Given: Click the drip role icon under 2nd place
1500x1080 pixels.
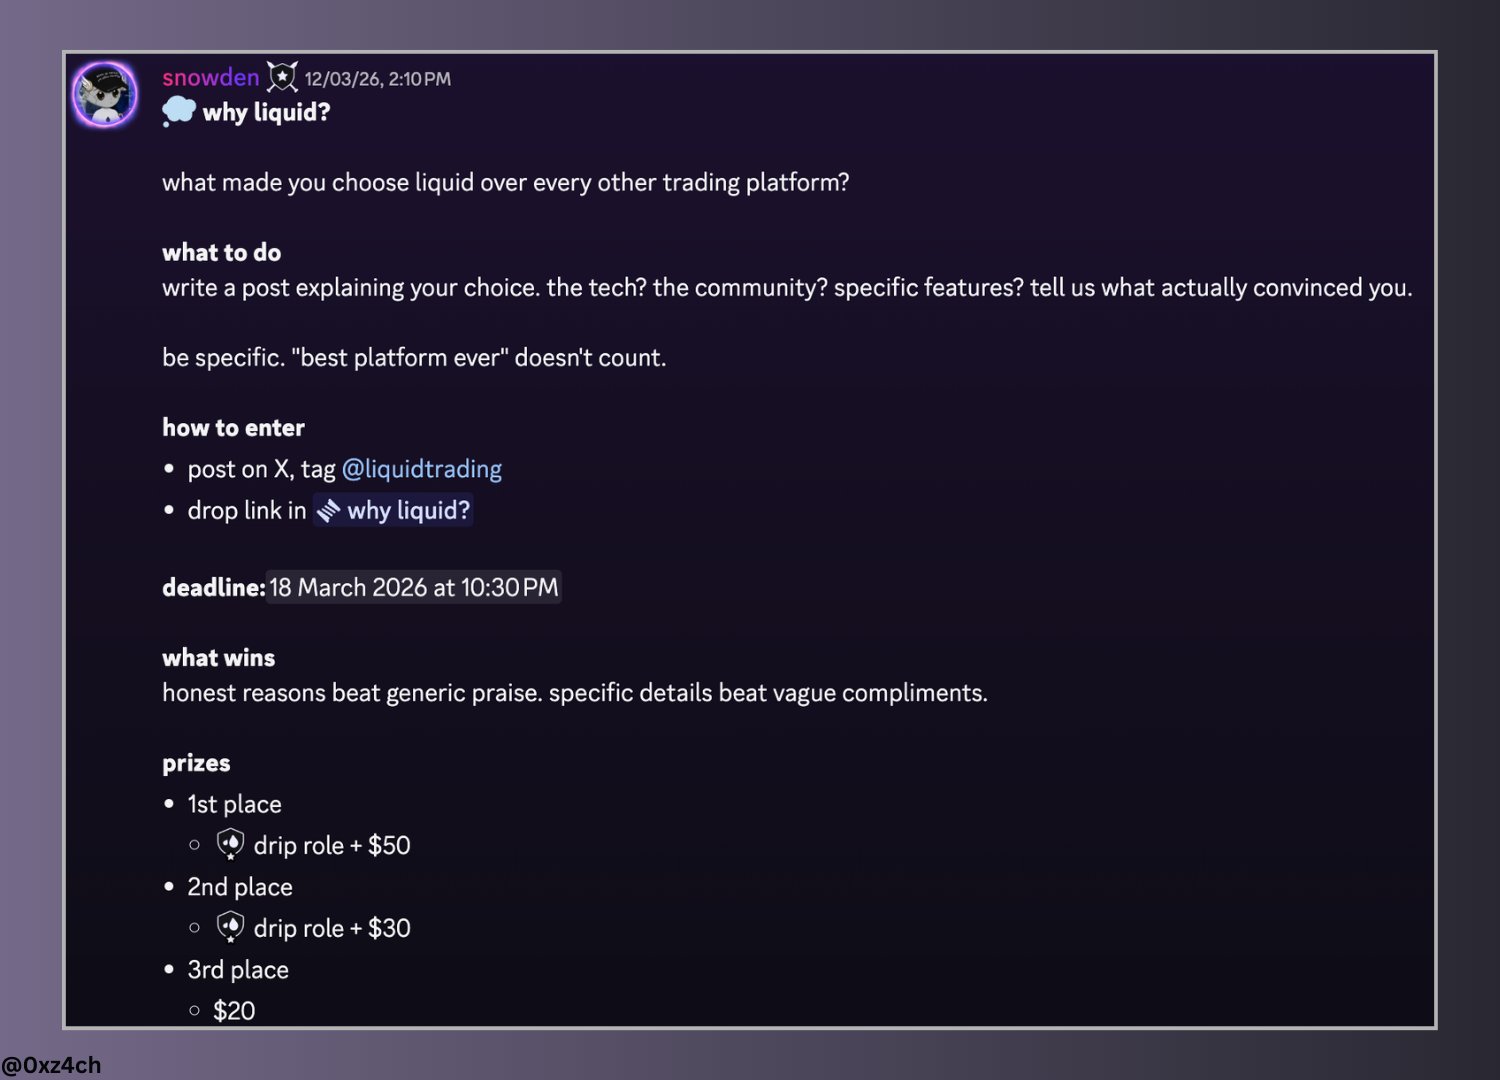Looking at the screenshot, I should coord(230,928).
